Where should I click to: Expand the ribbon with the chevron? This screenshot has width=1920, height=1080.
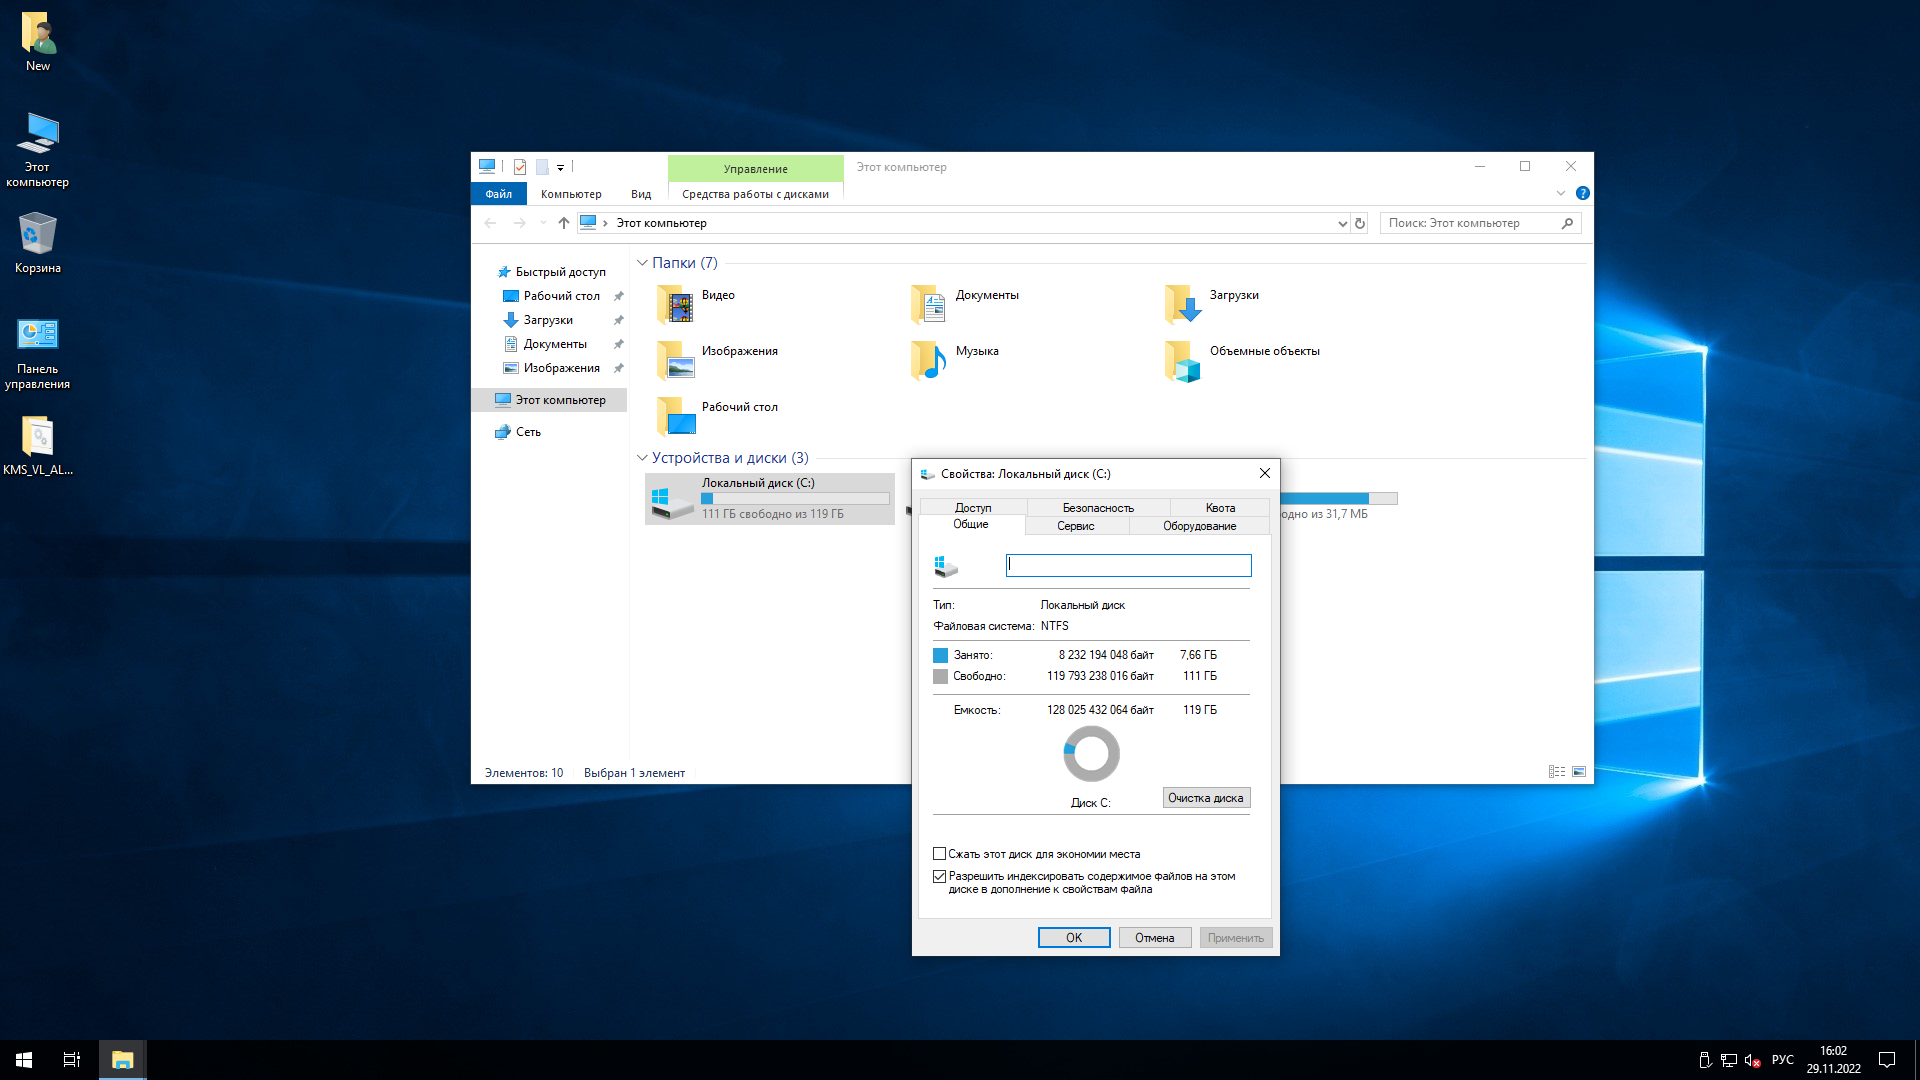(x=1560, y=193)
